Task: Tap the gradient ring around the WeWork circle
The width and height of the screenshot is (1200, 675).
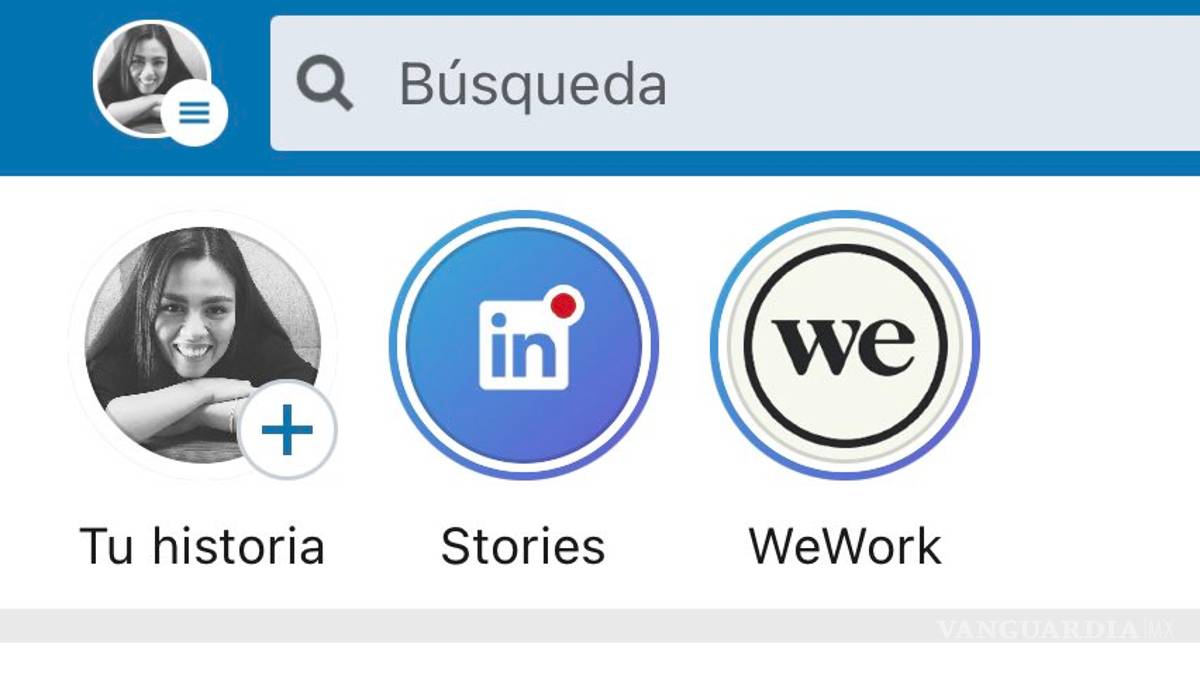Action: pos(845,216)
